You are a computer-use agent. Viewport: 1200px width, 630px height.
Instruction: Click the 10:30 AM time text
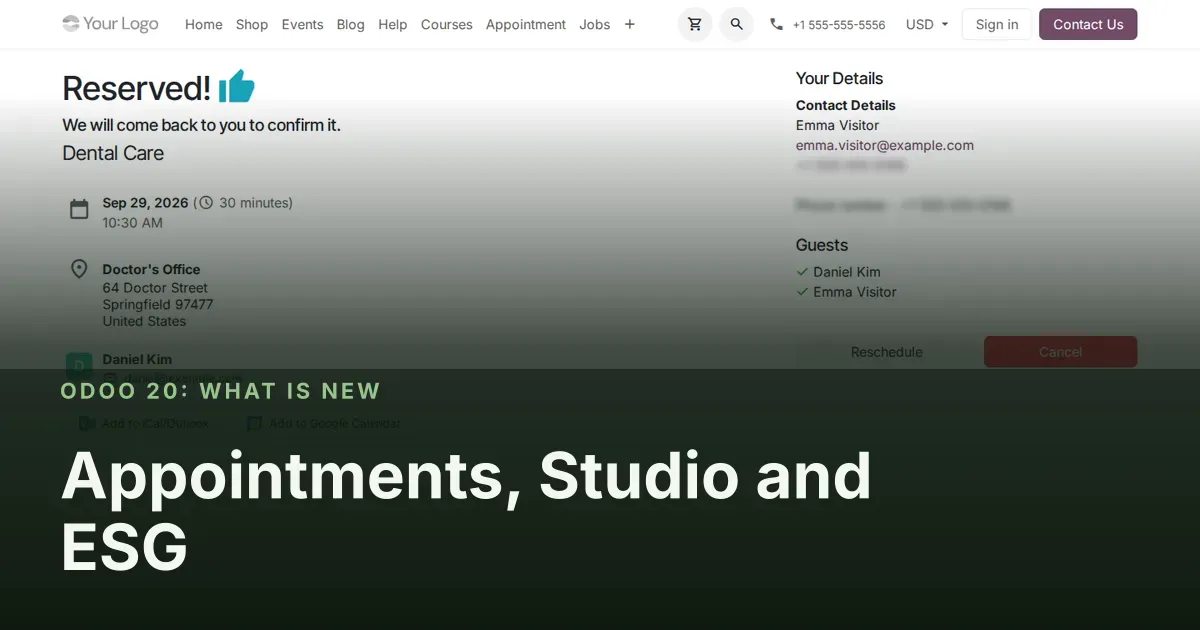point(132,223)
